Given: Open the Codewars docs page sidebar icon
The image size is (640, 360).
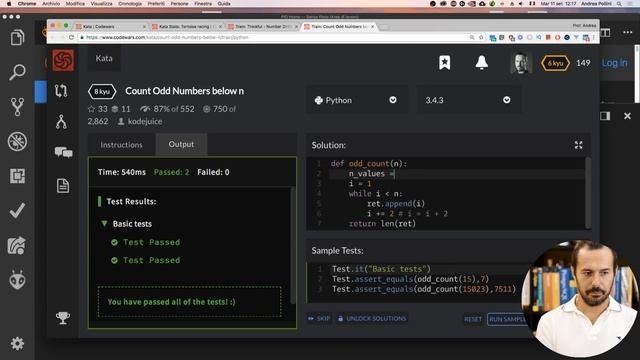Looking at the screenshot, I should [63, 186].
